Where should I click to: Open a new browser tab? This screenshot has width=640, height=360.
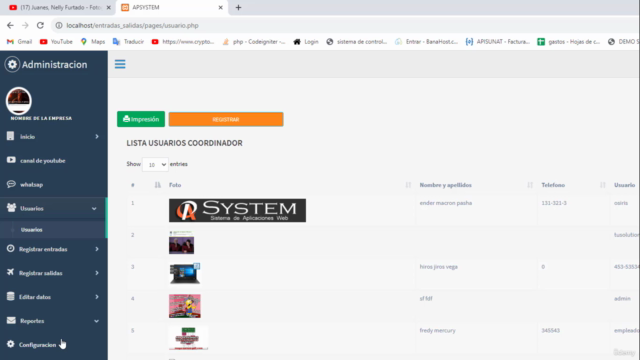click(238, 7)
